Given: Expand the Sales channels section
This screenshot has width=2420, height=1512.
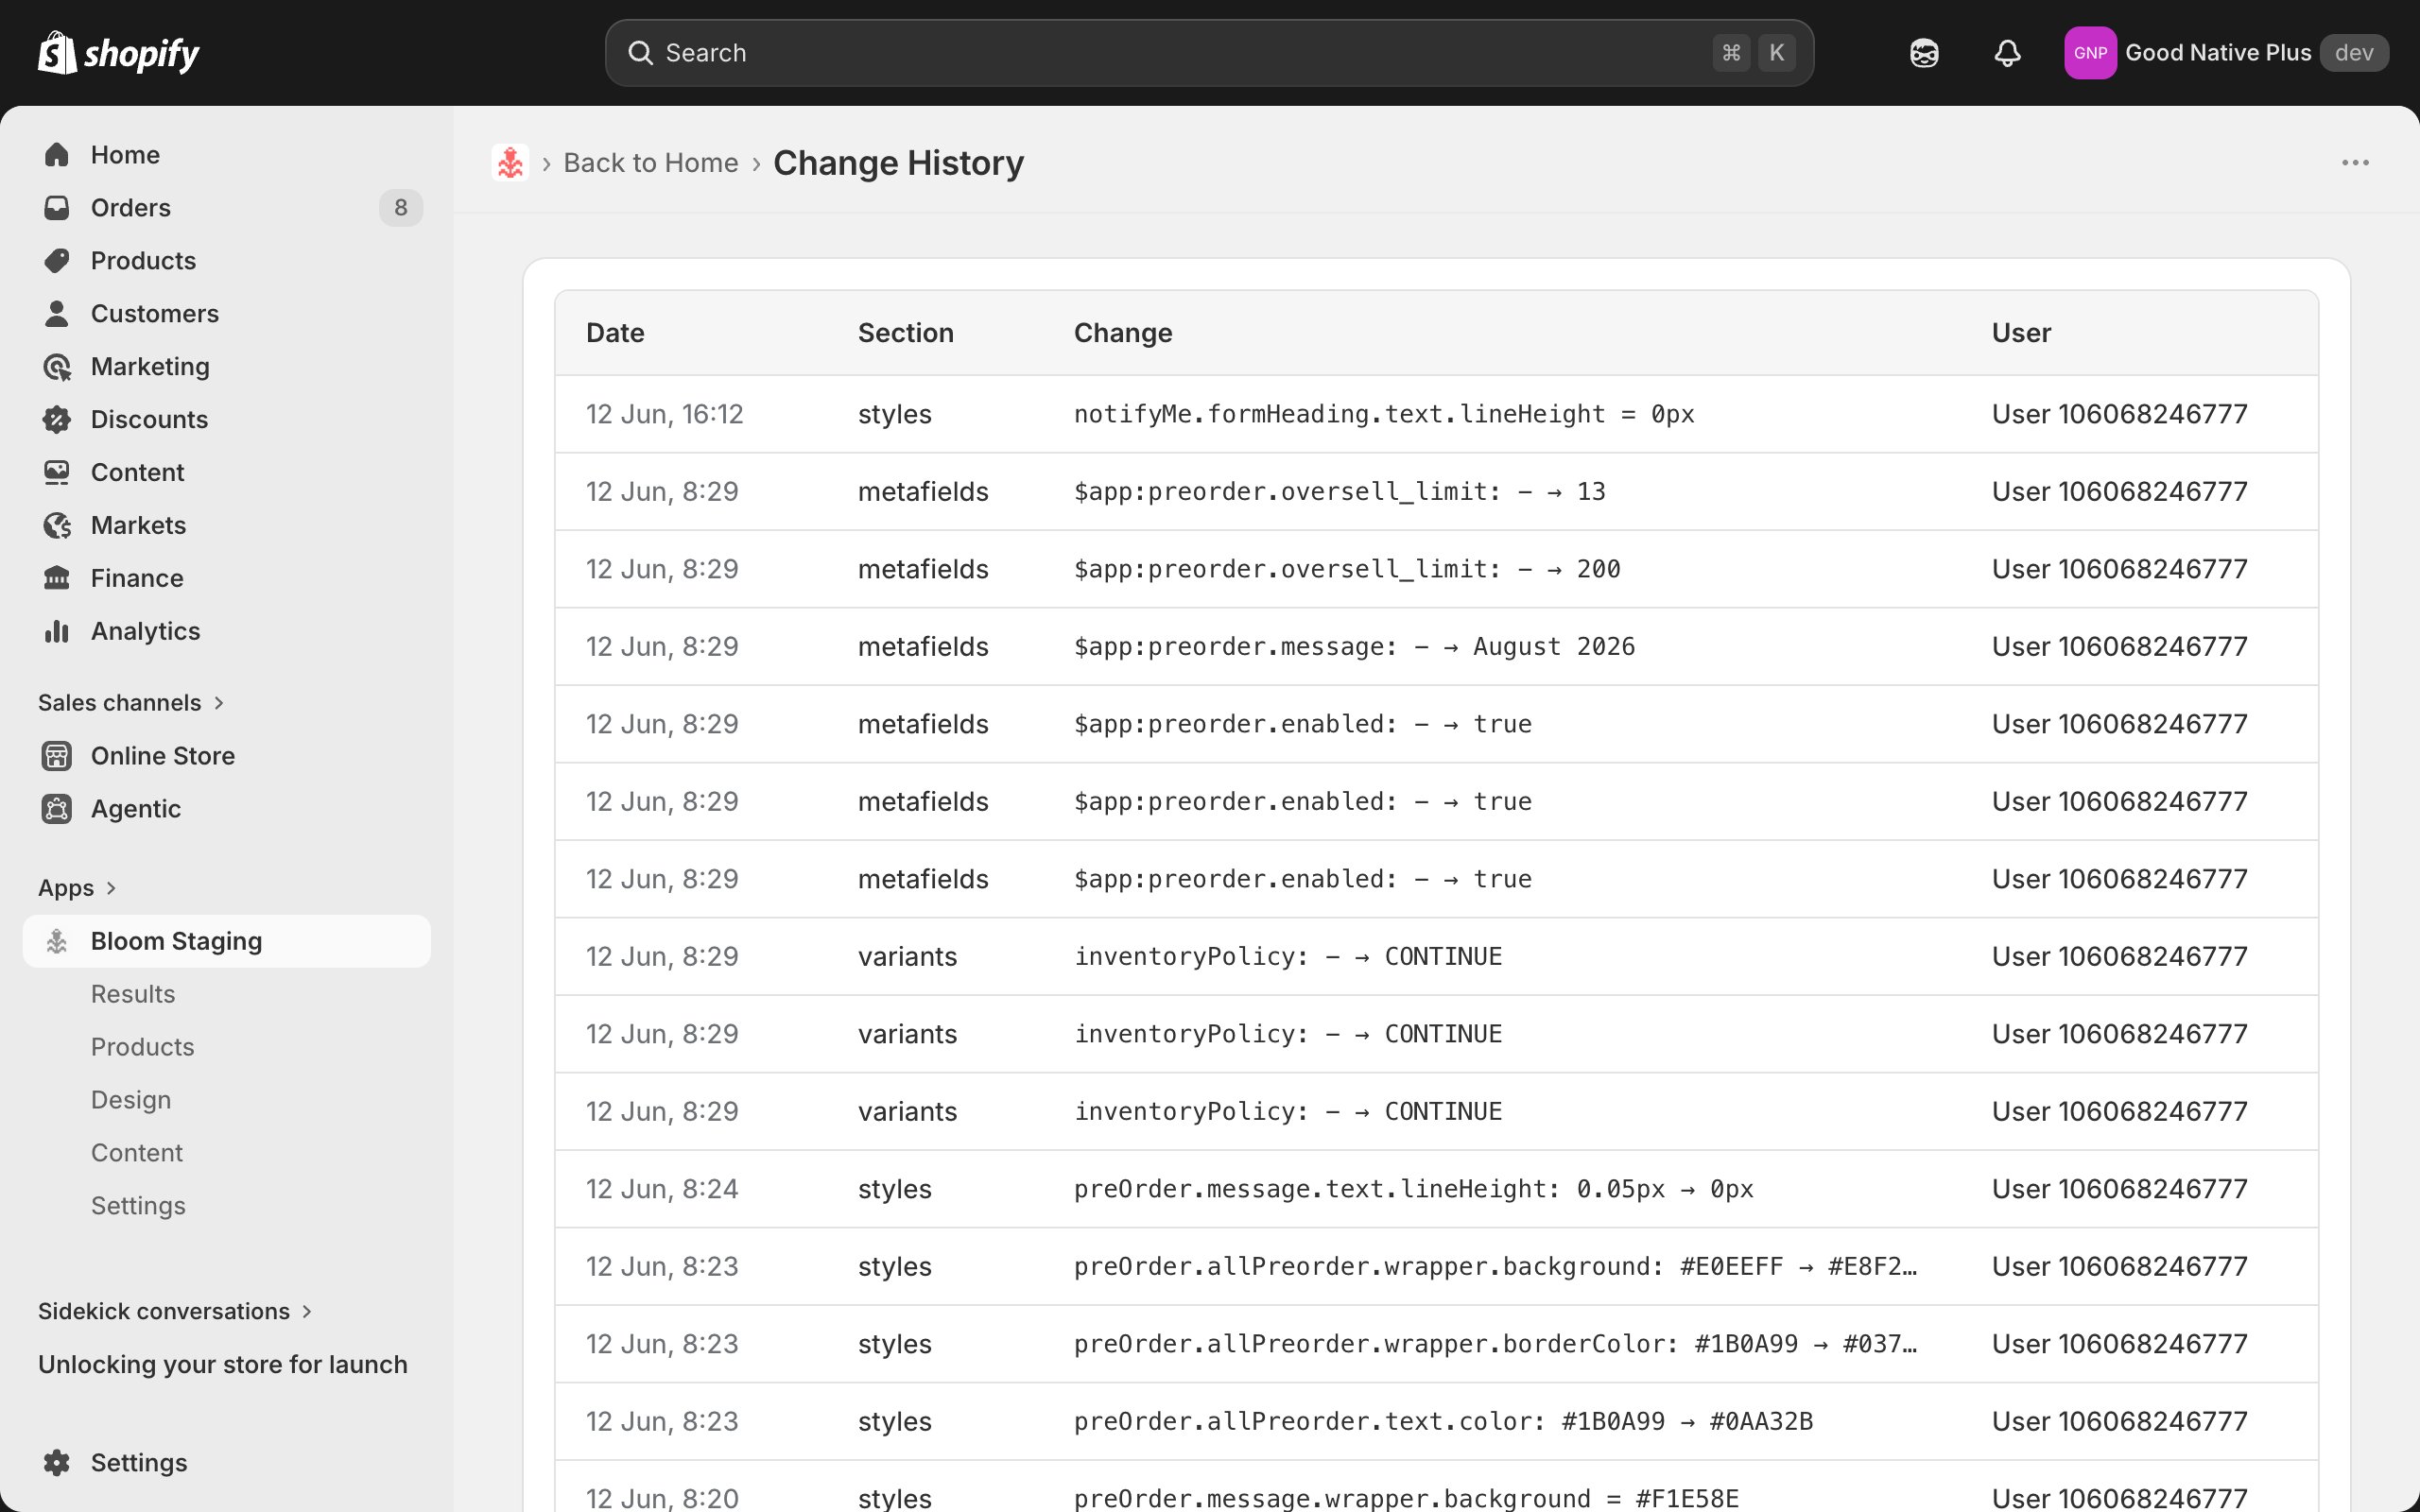Looking at the screenshot, I should 131,703.
